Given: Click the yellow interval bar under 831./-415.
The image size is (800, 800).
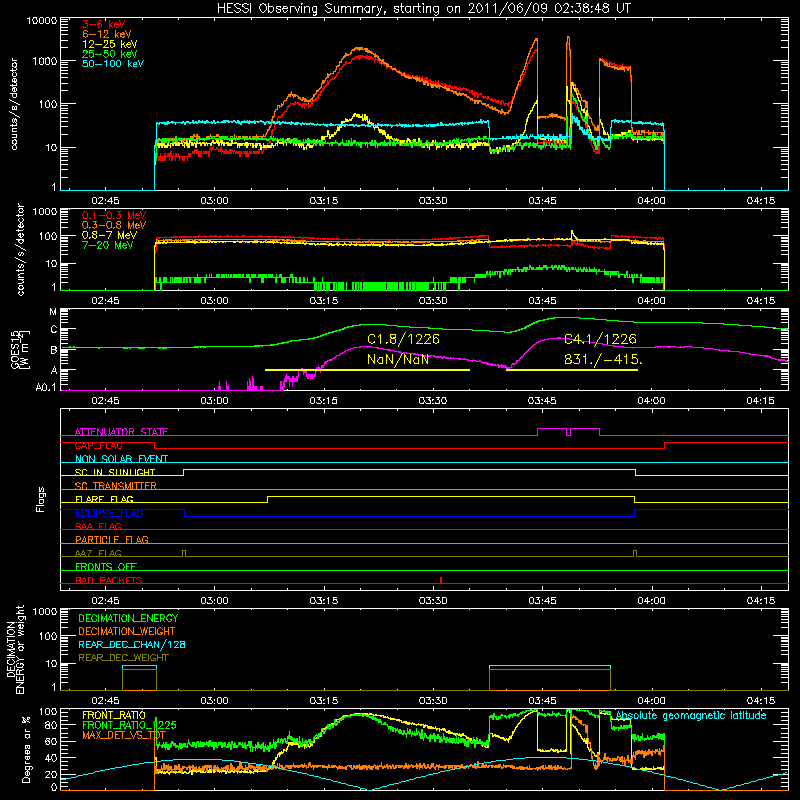Looking at the screenshot, I should tap(572, 370).
